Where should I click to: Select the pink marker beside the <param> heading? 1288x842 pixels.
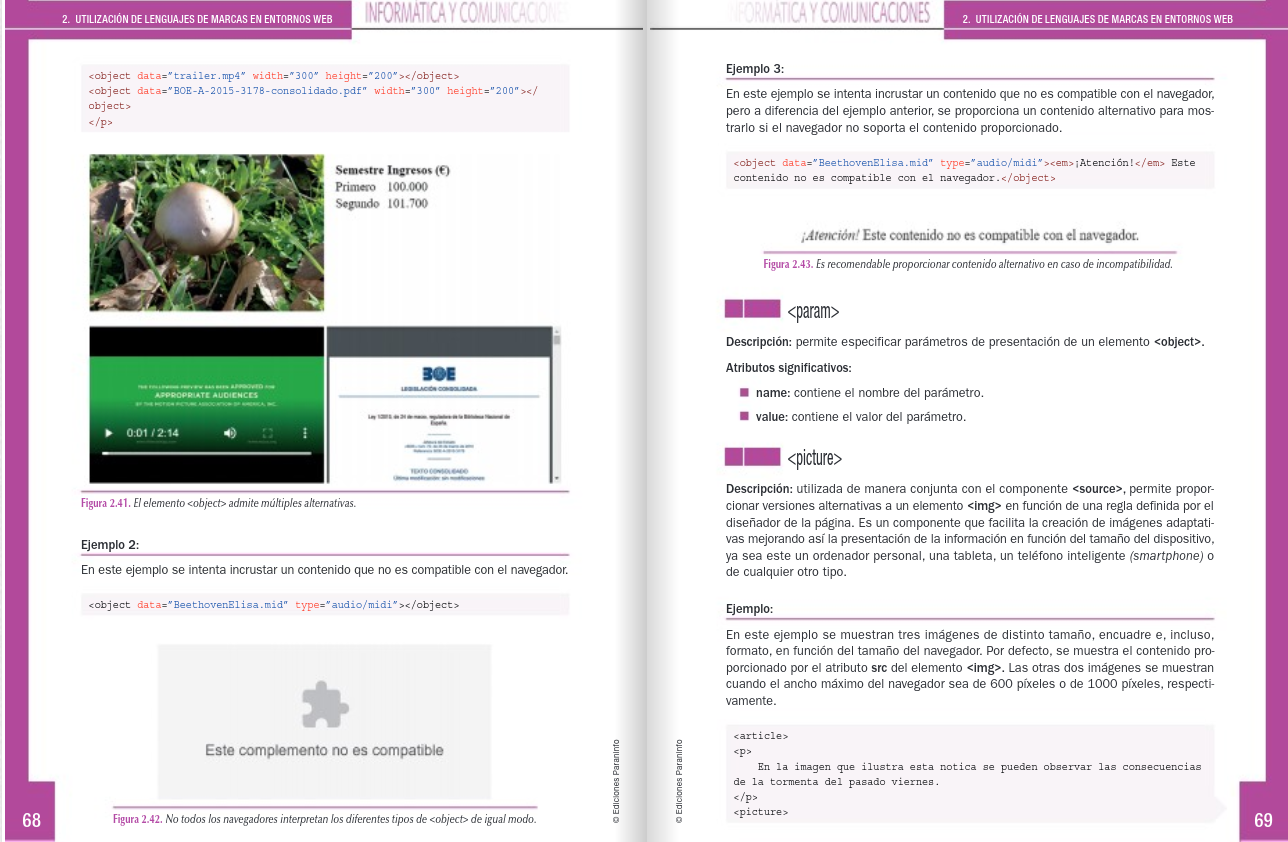[751, 310]
